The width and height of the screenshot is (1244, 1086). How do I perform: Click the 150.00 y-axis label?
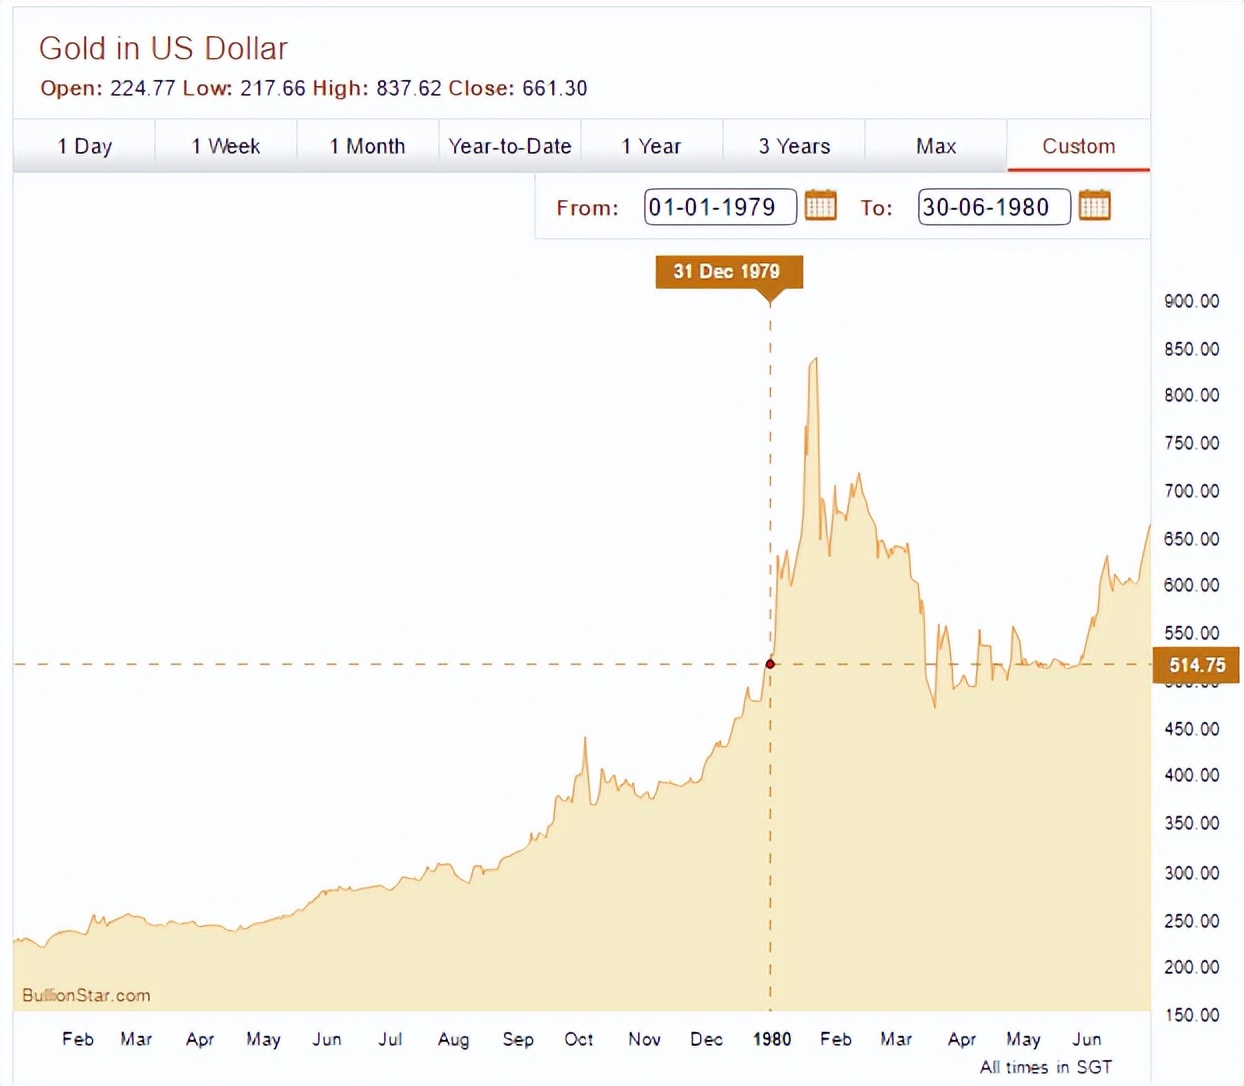coord(1191,1015)
